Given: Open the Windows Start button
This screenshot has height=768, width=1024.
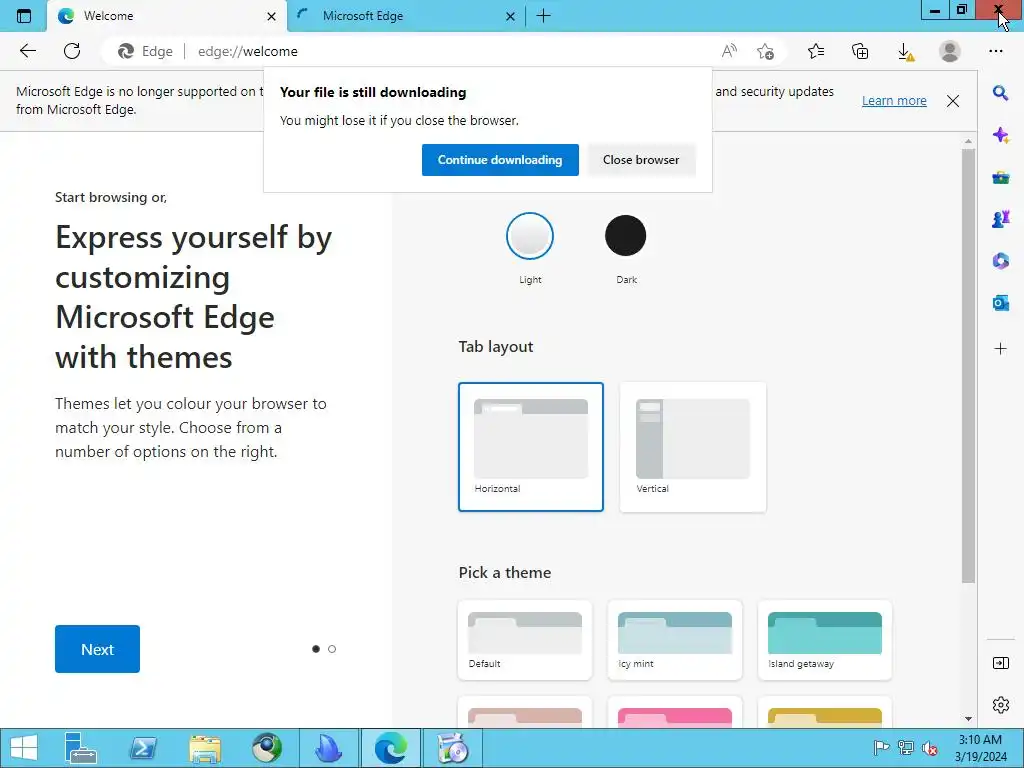Looking at the screenshot, I should [x=24, y=748].
